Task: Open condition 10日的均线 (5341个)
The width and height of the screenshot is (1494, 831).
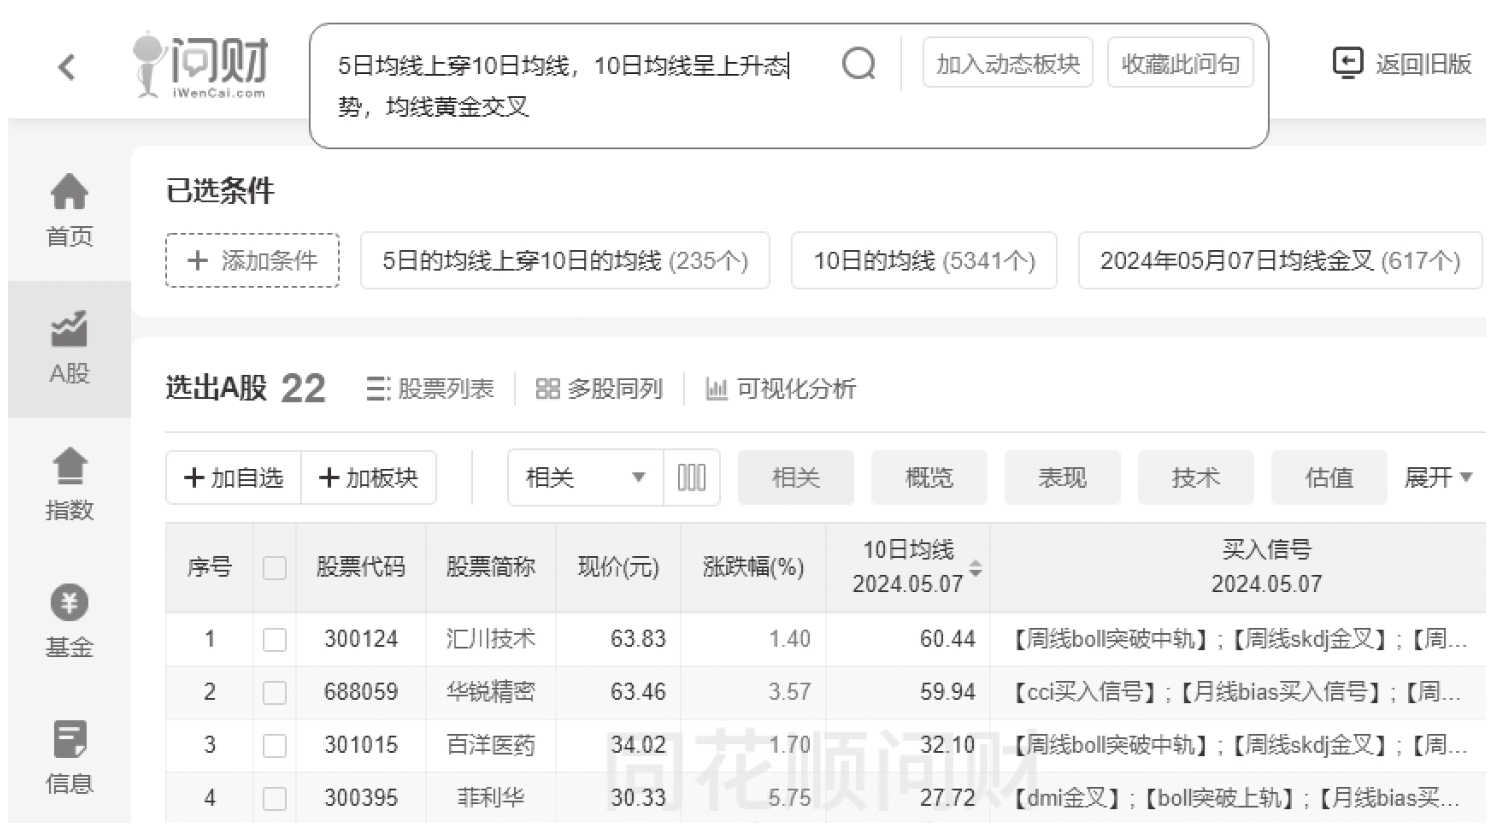Action: (x=924, y=260)
